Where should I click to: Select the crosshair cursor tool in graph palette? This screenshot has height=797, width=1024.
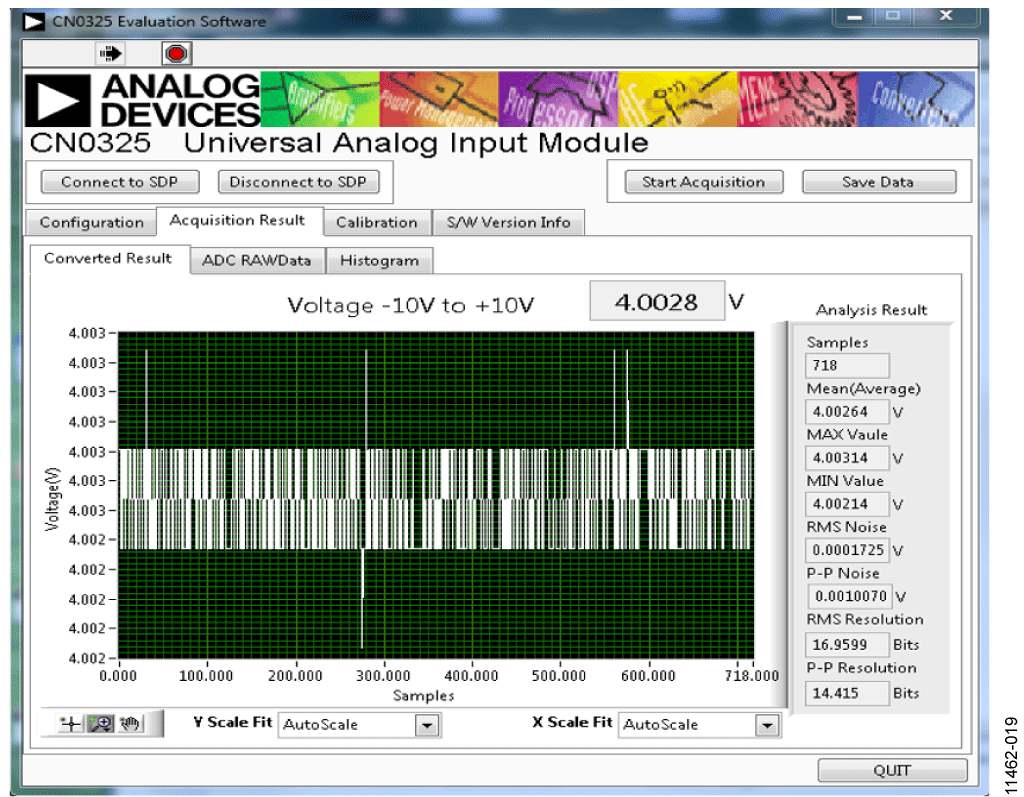[69, 723]
